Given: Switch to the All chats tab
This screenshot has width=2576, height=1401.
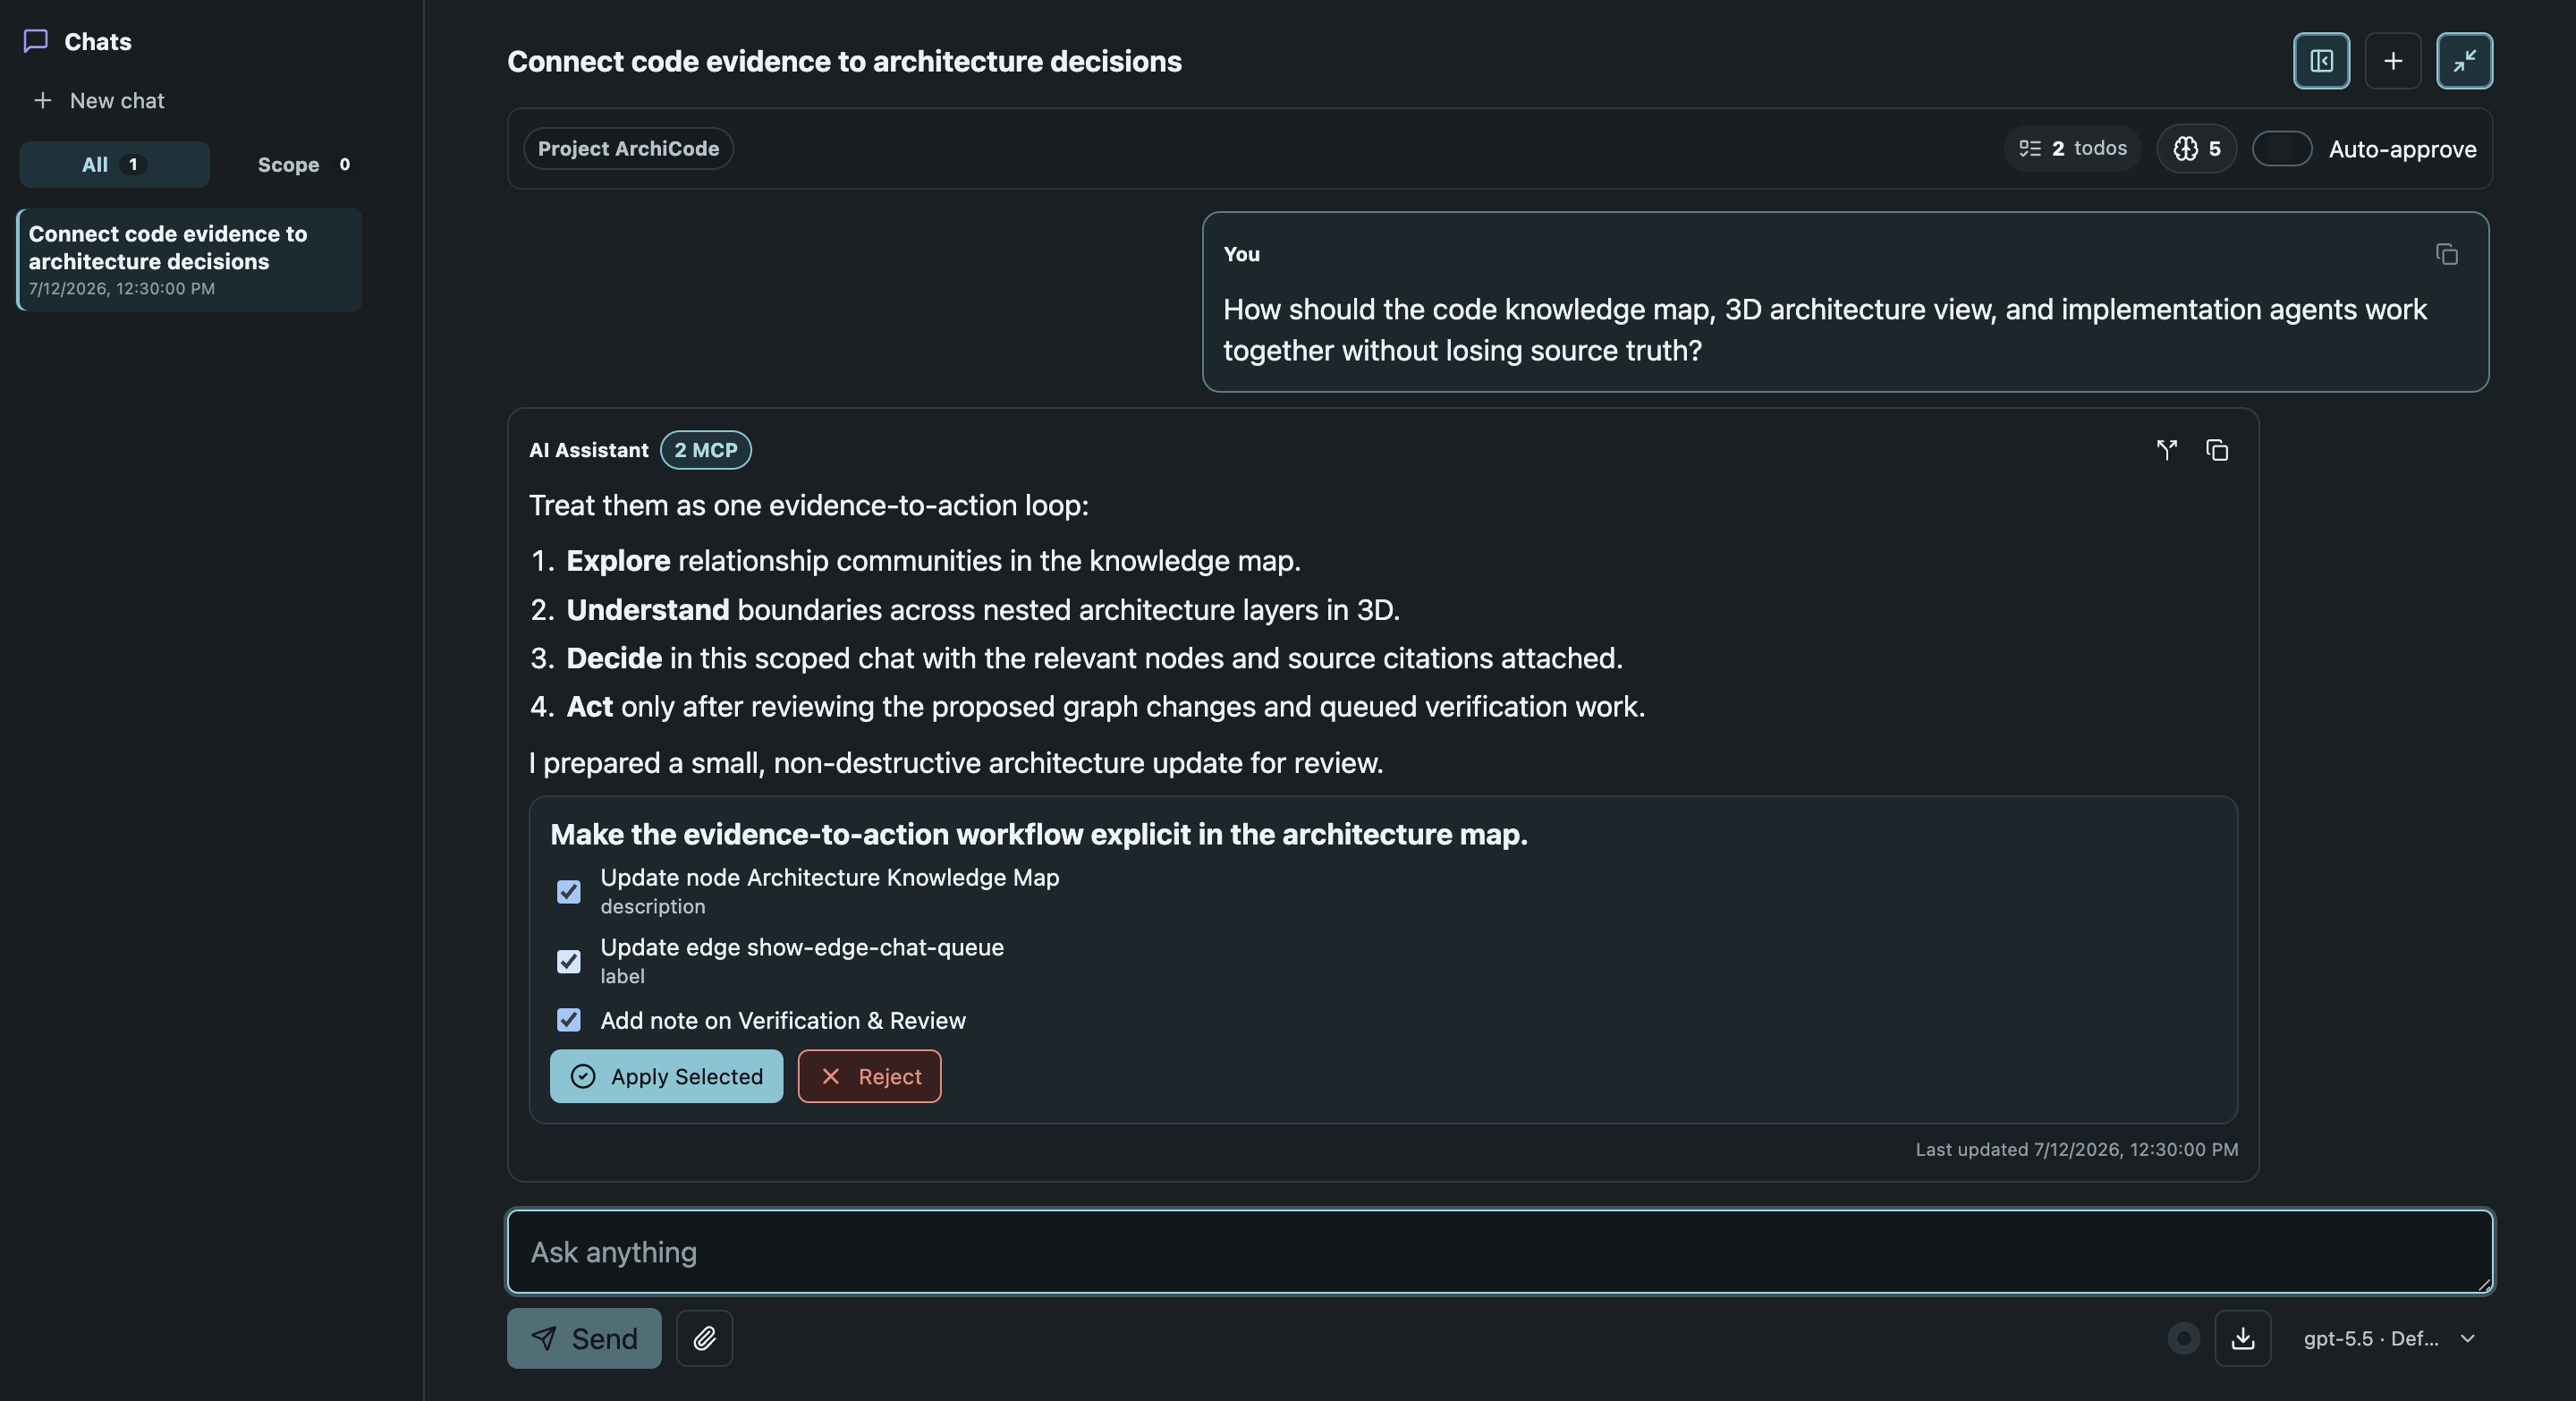Looking at the screenshot, I should 114,164.
